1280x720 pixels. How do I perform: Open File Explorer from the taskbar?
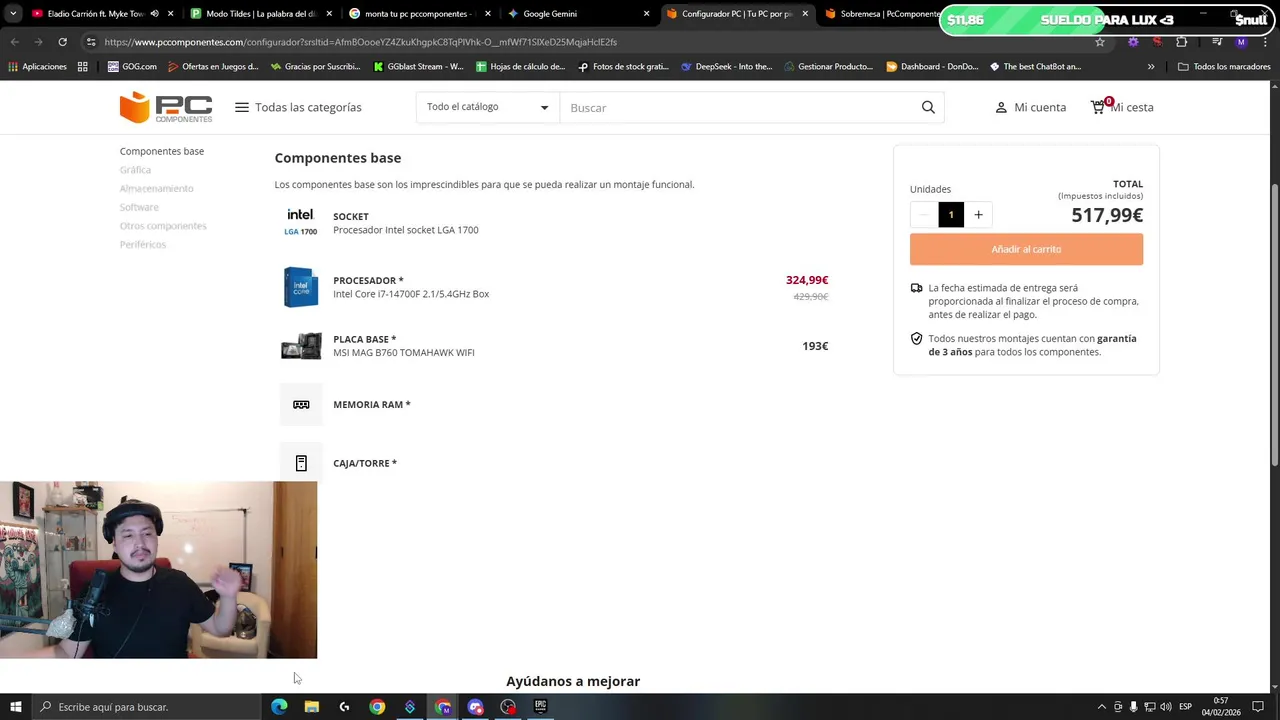click(x=312, y=707)
